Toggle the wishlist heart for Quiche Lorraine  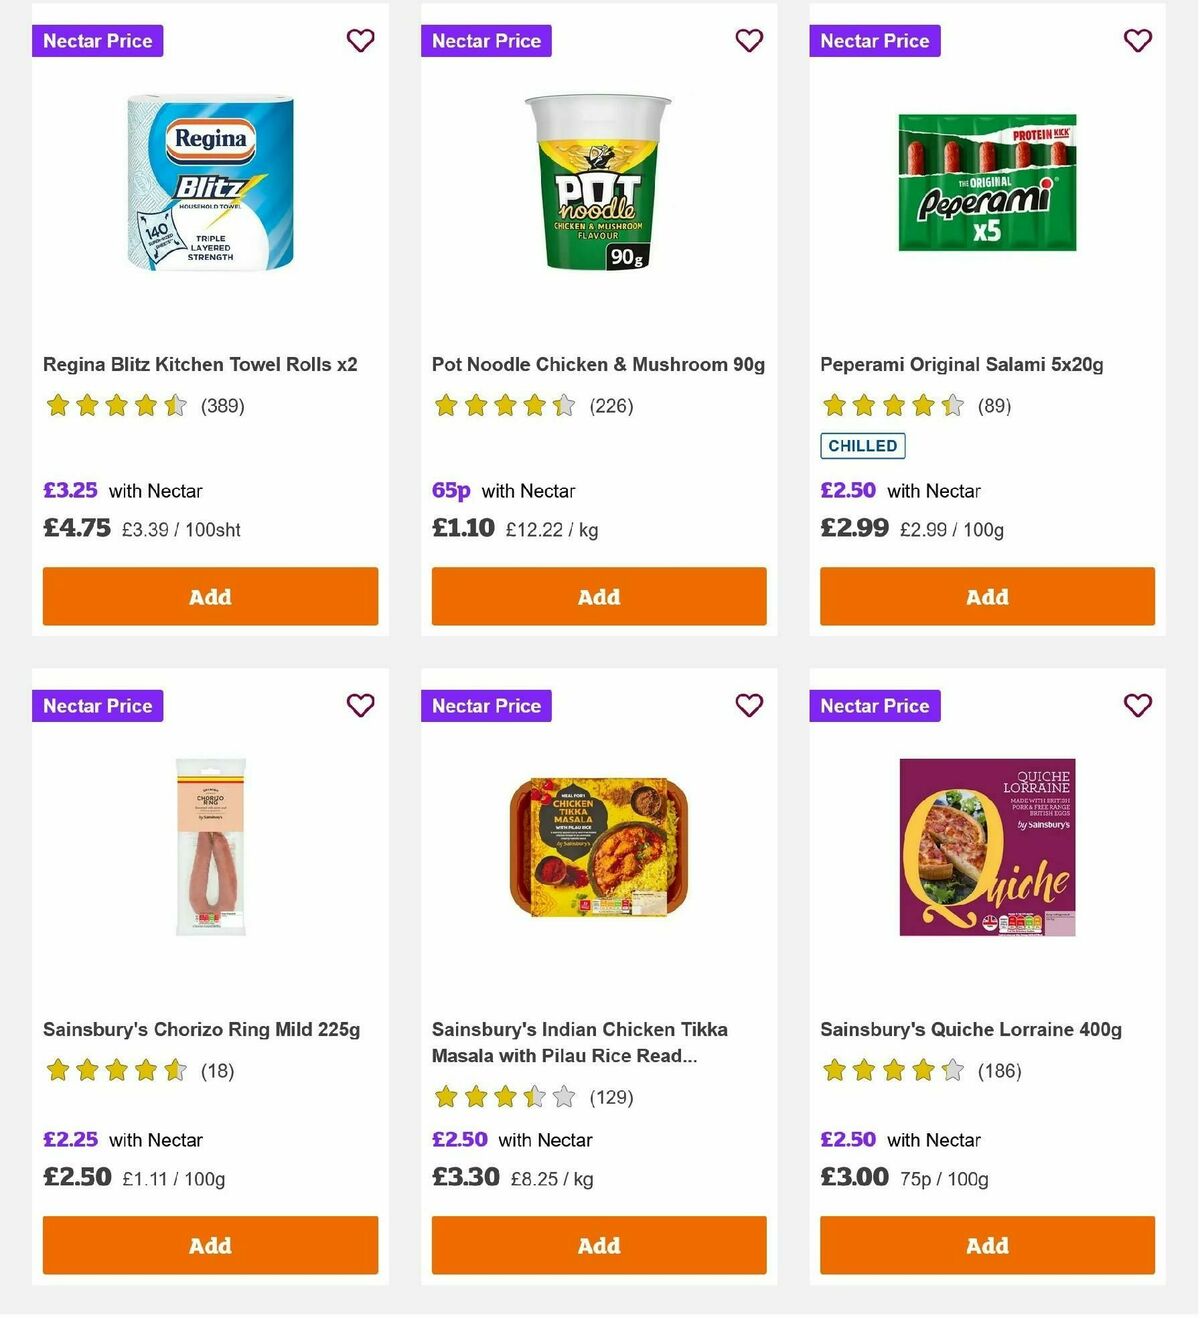tap(1137, 705)
